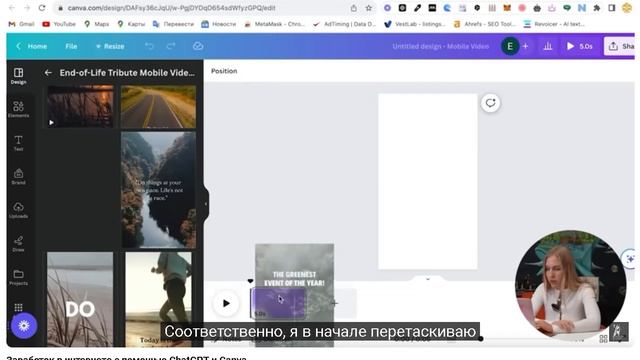Open the YouTube bookmark
The image size is (640, 360).
point(59,24)
